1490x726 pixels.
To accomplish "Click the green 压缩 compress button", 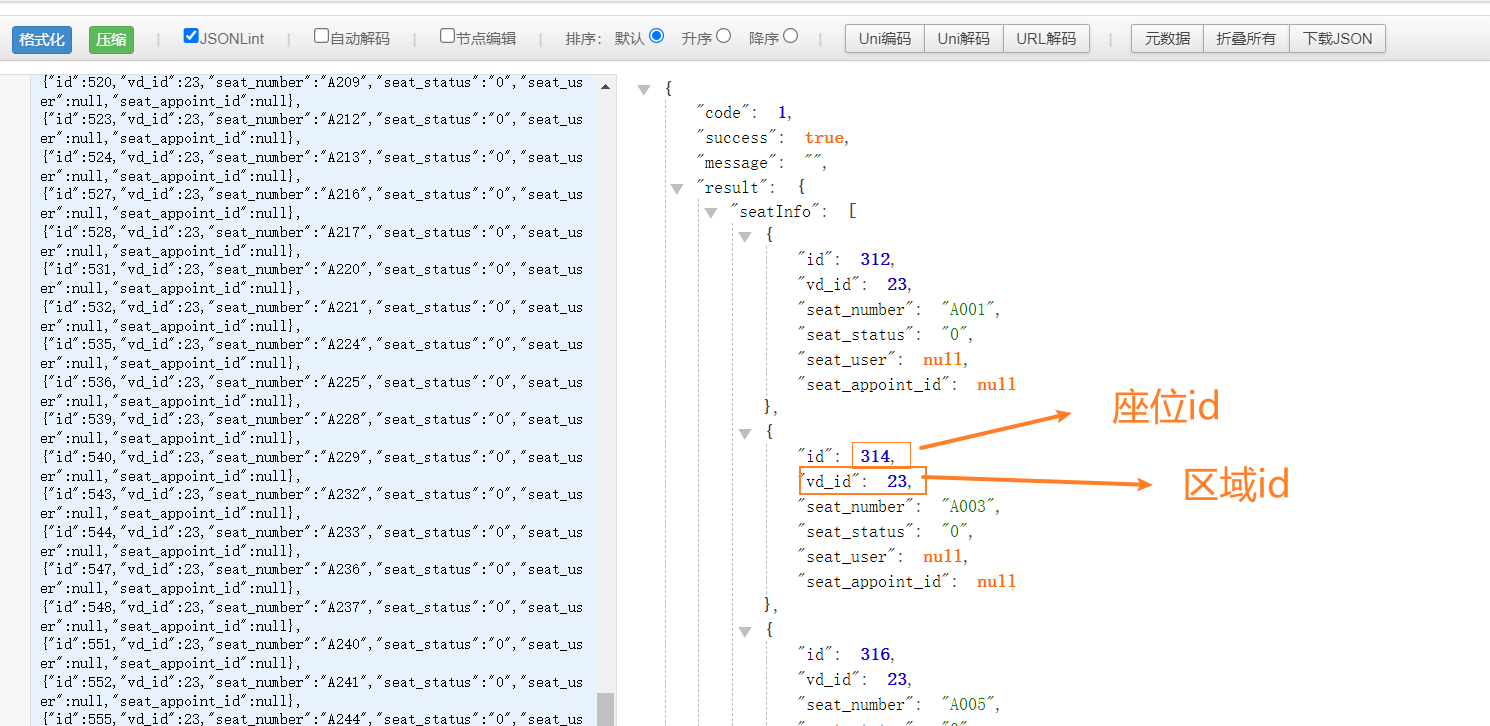I will point(111,40).
